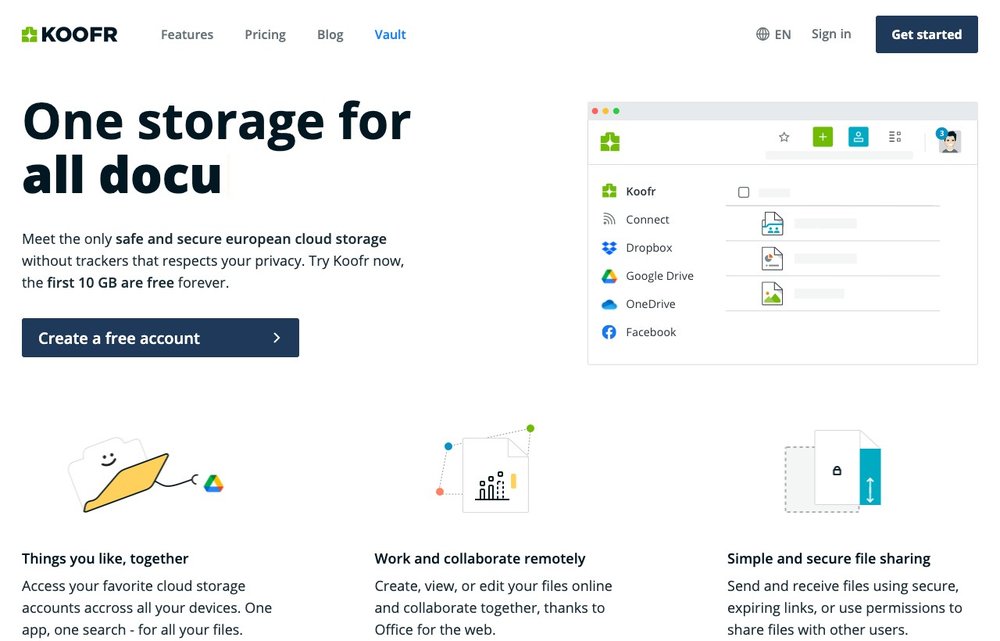Click the green maximize dot in mockup
Screen dimensions: 1000x641
point(616,111)
